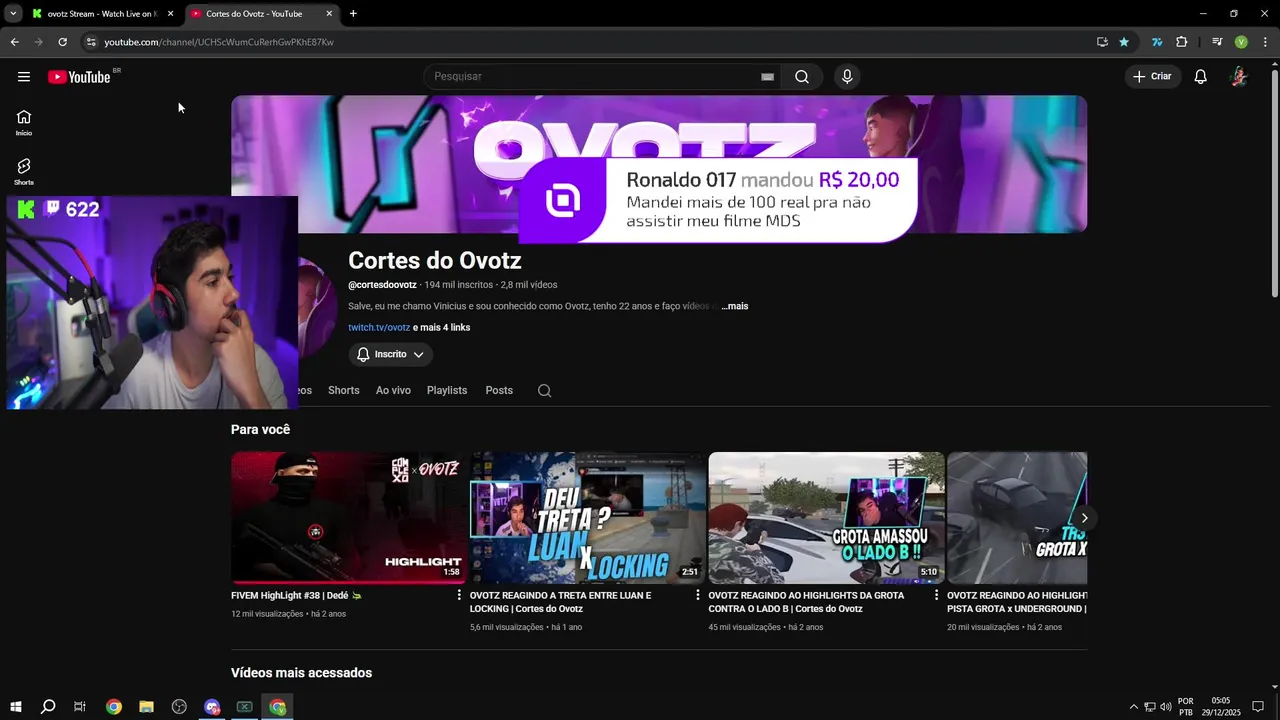Screen dimensions: 1280x720
Task: Click the address bar URL
Action: (219, 42)
